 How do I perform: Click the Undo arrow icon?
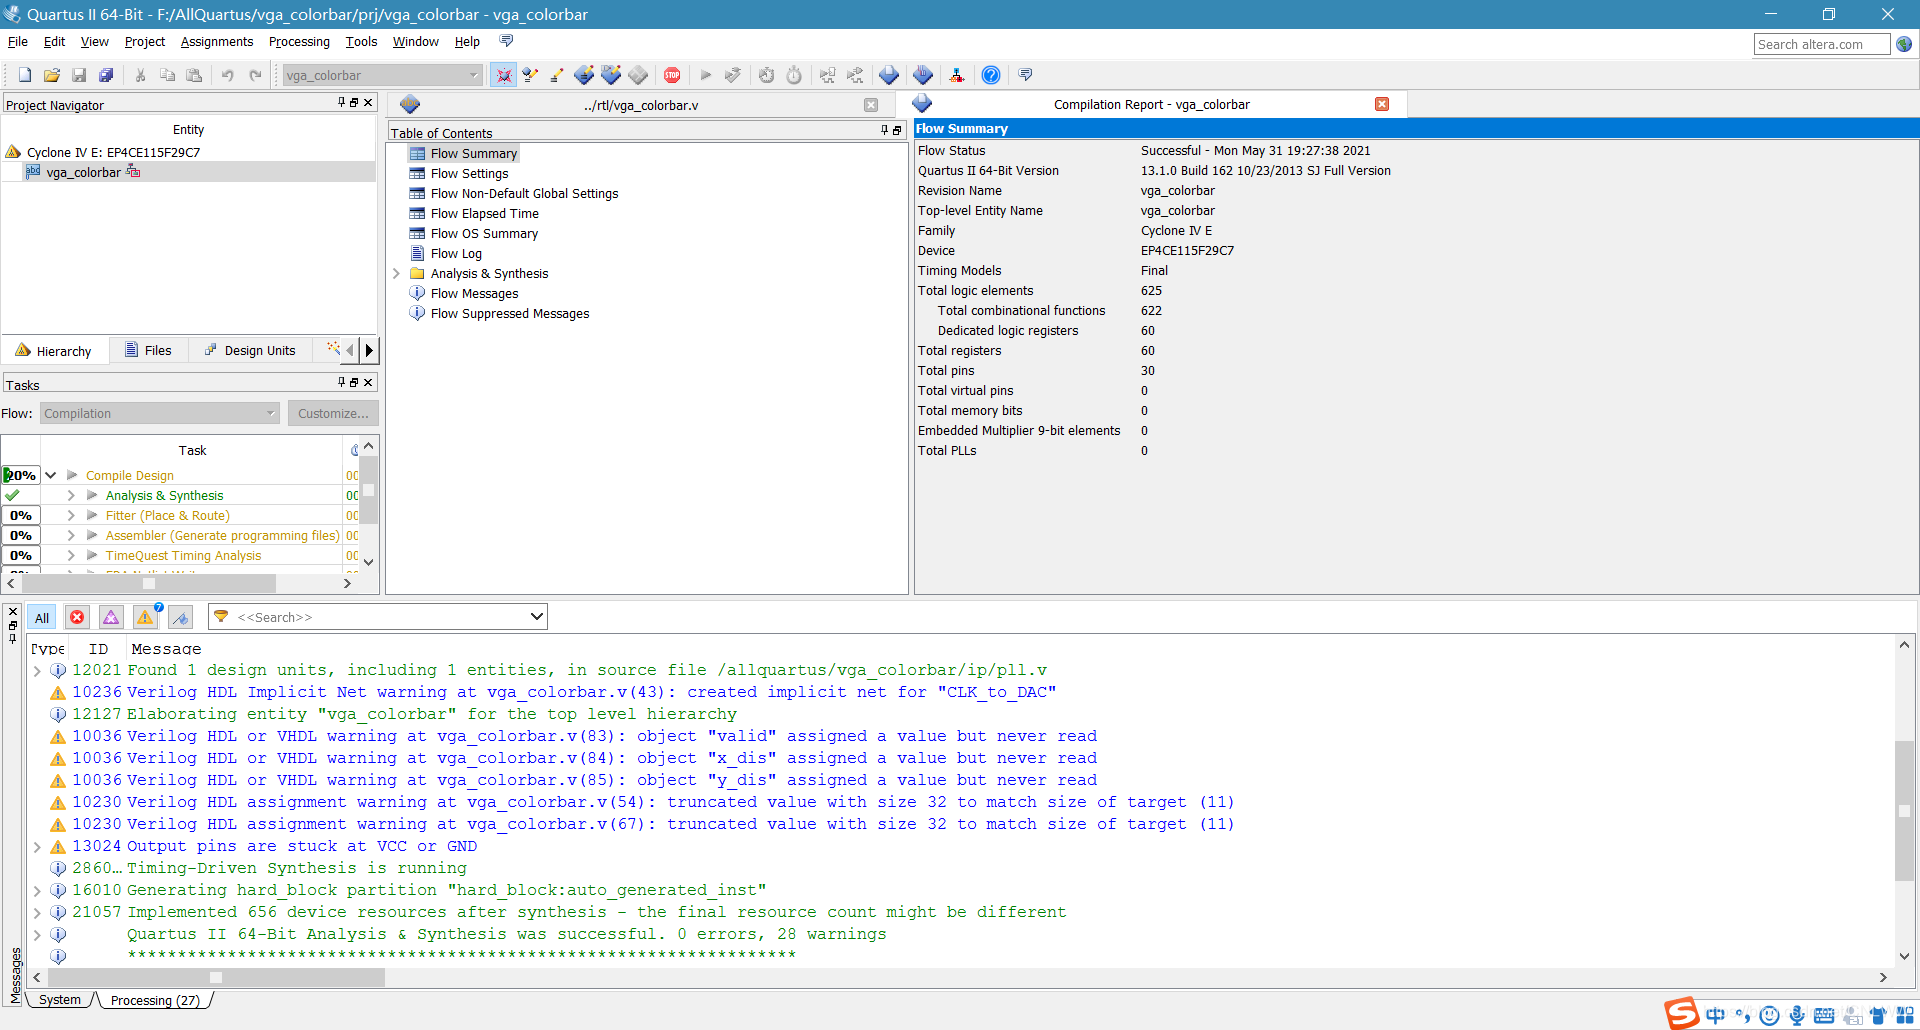click(x=228, y=75)
